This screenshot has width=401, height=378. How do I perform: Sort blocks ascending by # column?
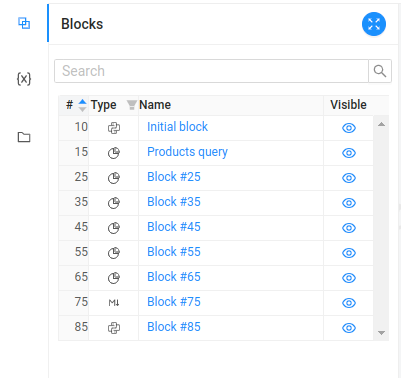coord(82,102)
